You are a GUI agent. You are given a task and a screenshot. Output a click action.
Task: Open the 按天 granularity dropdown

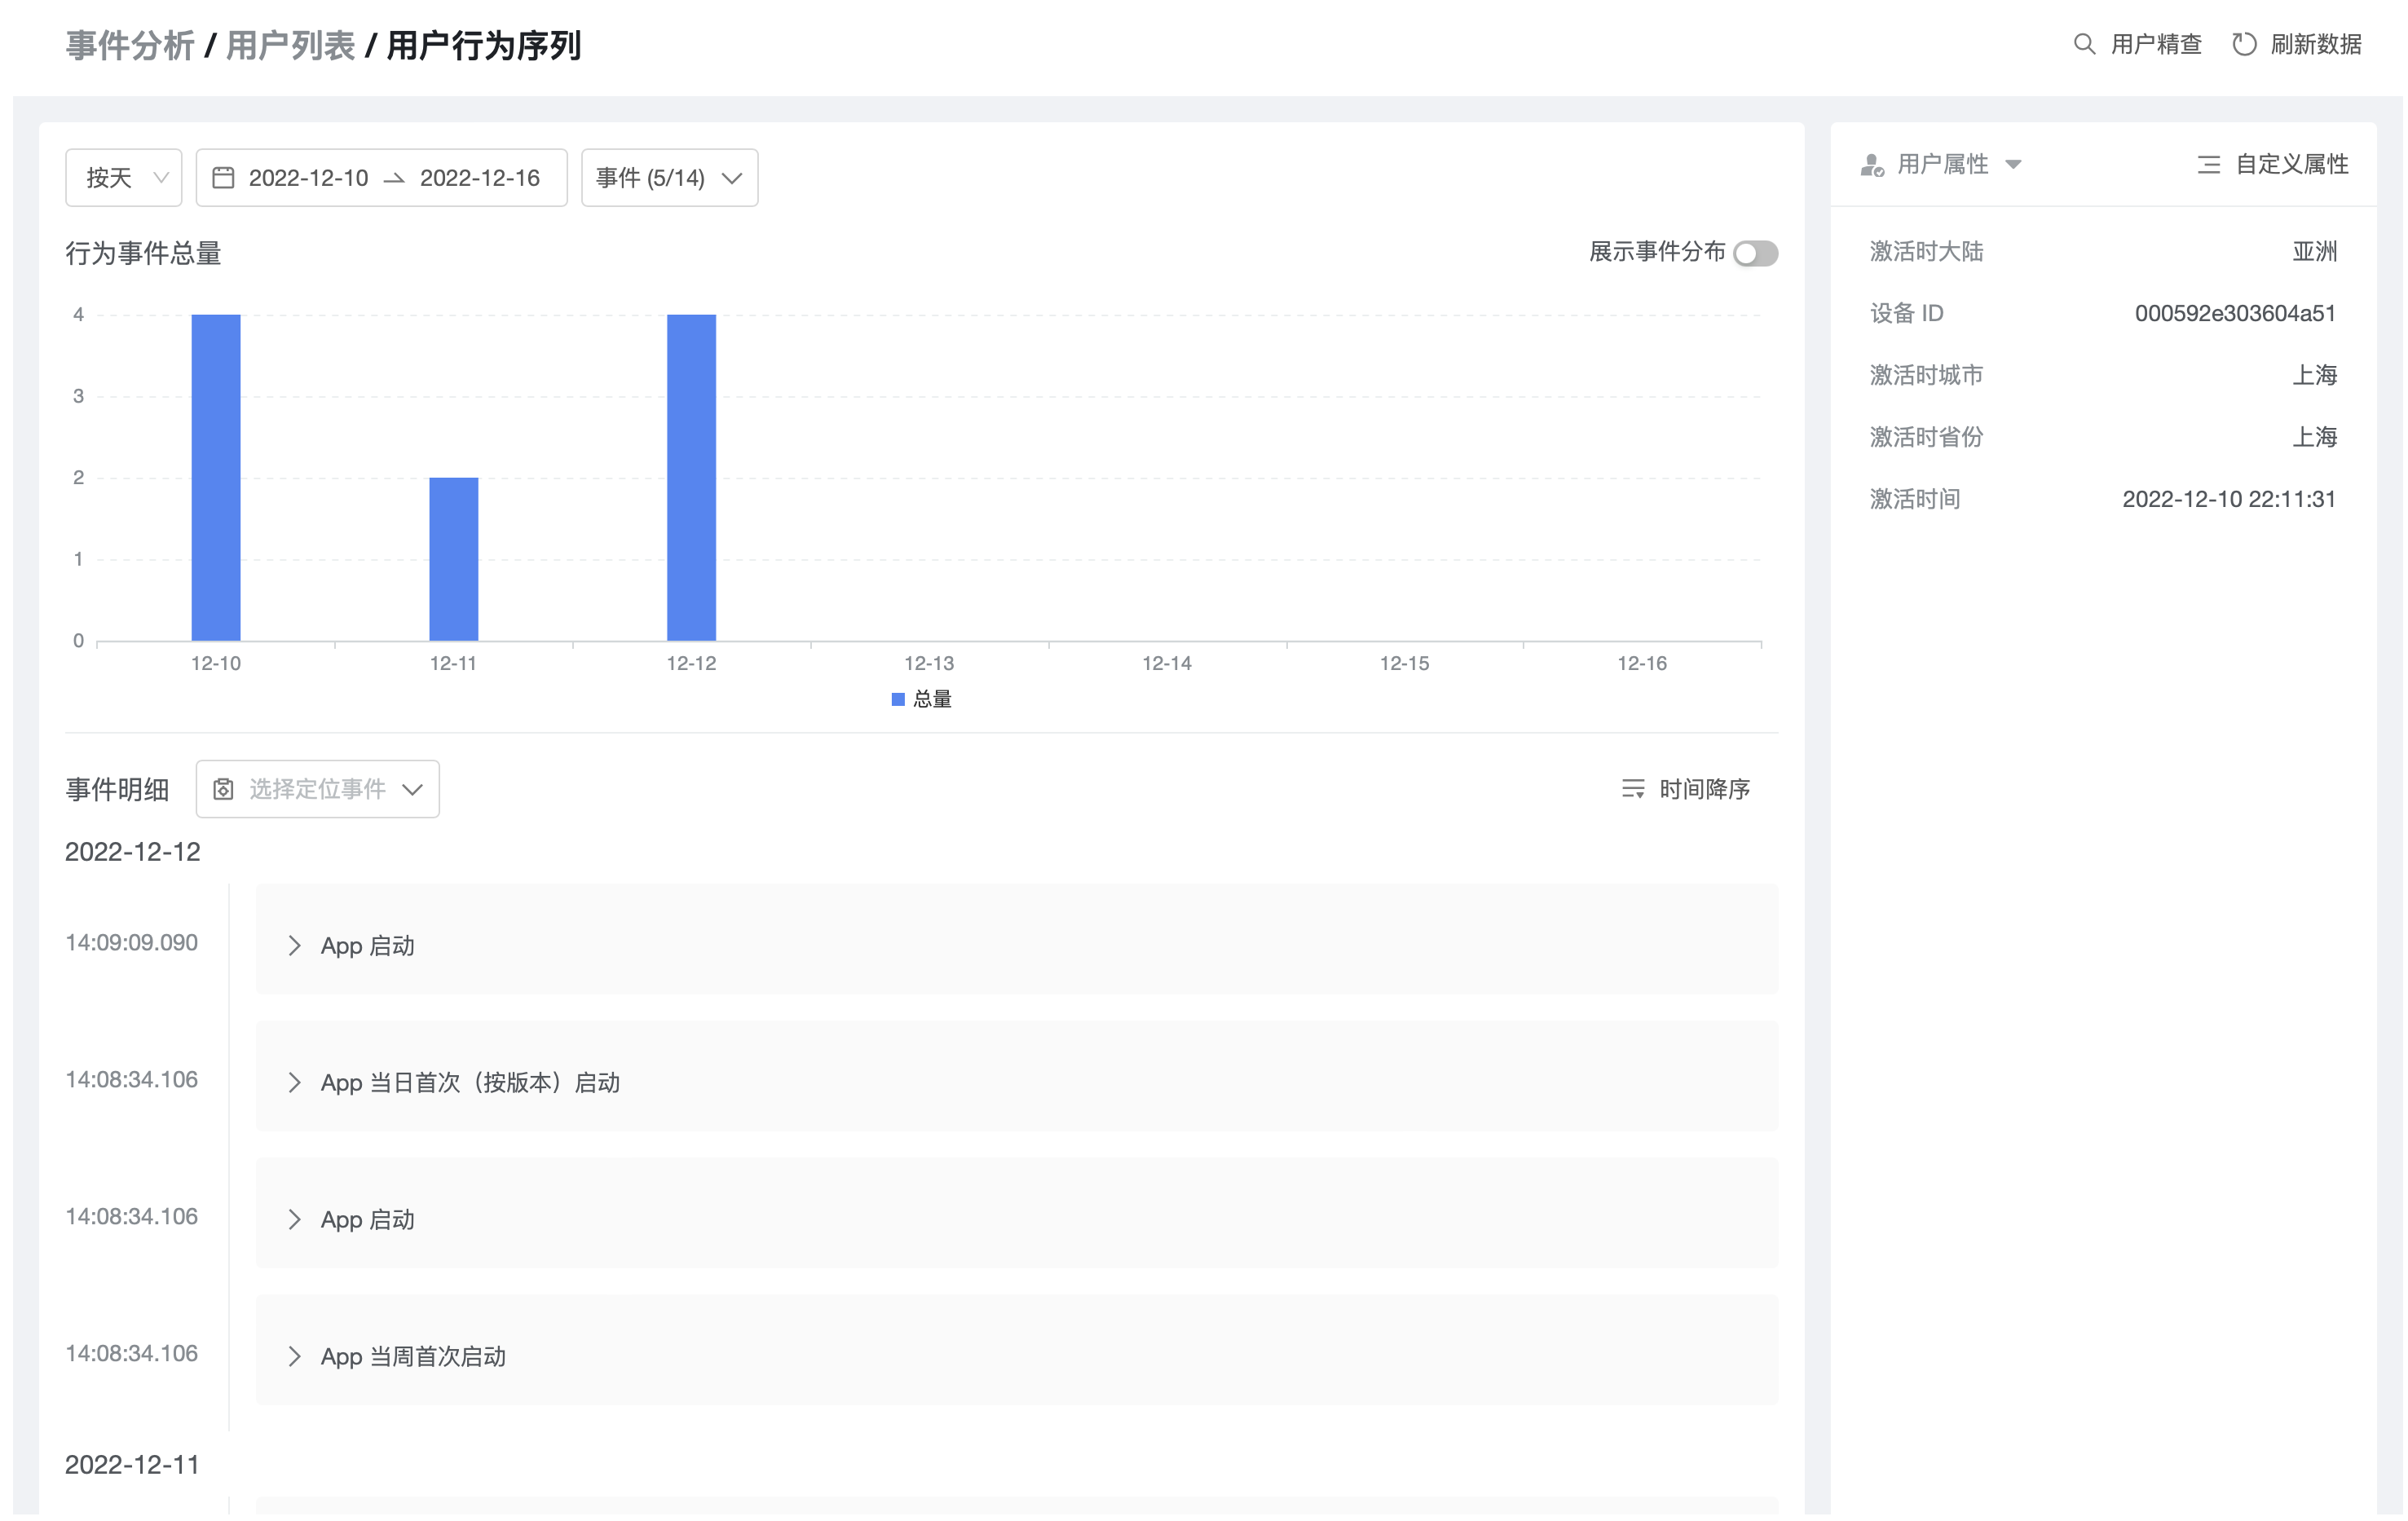(x=124, y=178)
